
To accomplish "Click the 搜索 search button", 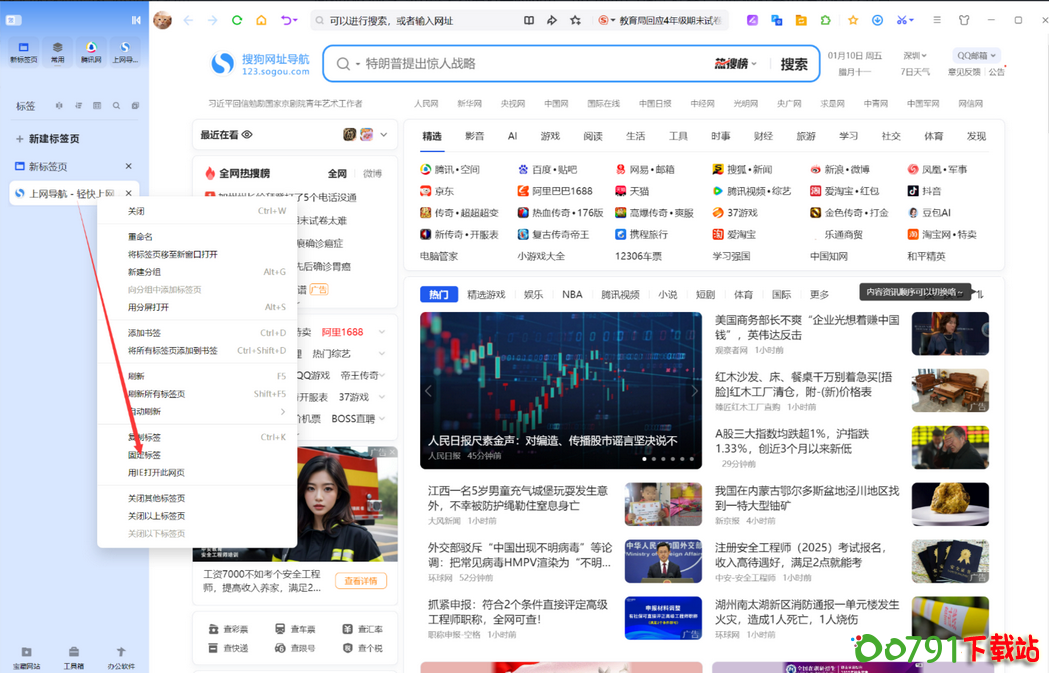I will [793, 63].
